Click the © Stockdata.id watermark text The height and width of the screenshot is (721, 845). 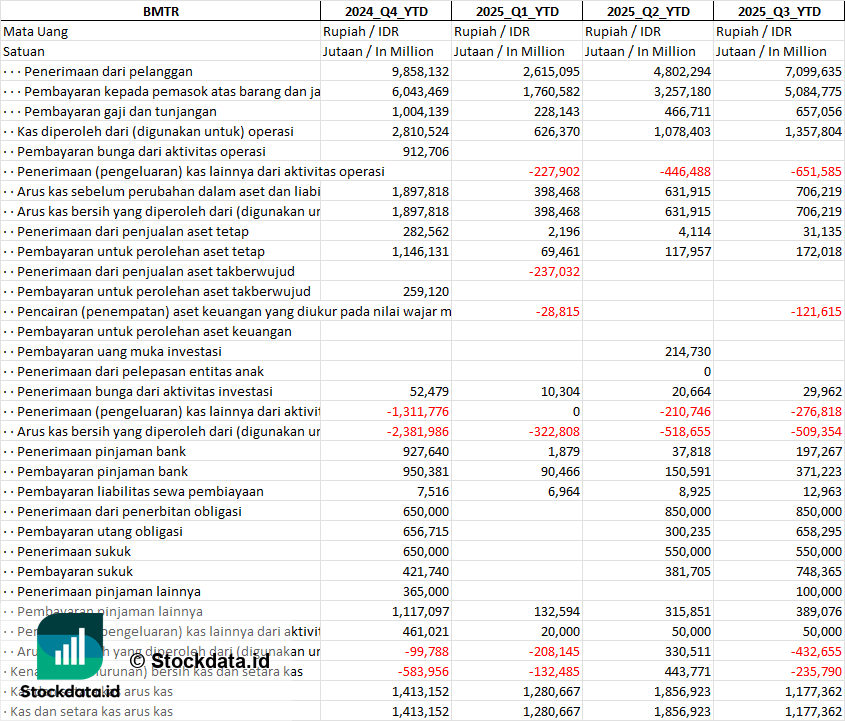tap(199, 660)
